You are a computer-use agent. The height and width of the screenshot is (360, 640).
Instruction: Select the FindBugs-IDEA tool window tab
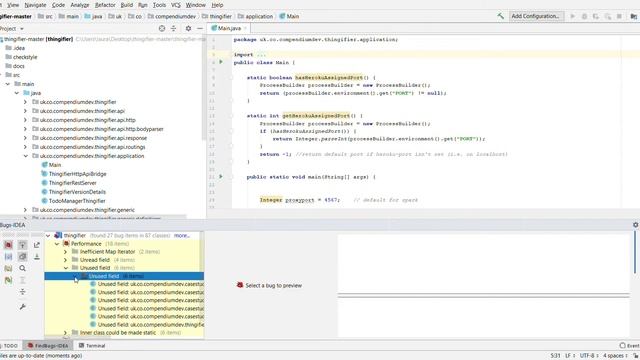(48, 346)
